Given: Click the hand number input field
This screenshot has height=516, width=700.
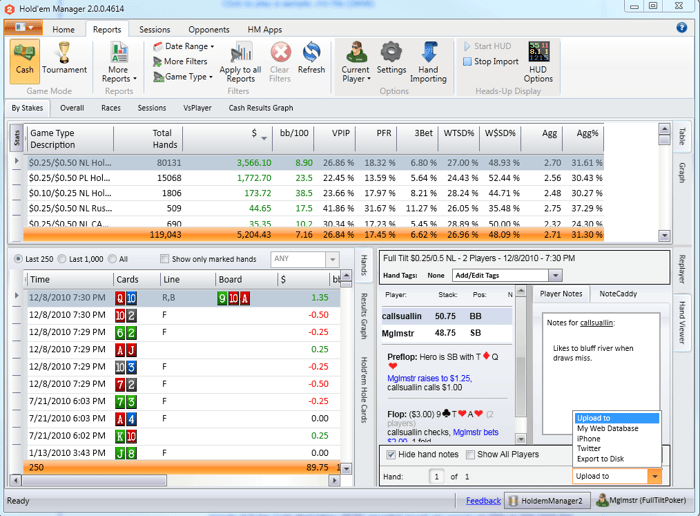Looking at the screenshot, I should [x=437, y=477].
